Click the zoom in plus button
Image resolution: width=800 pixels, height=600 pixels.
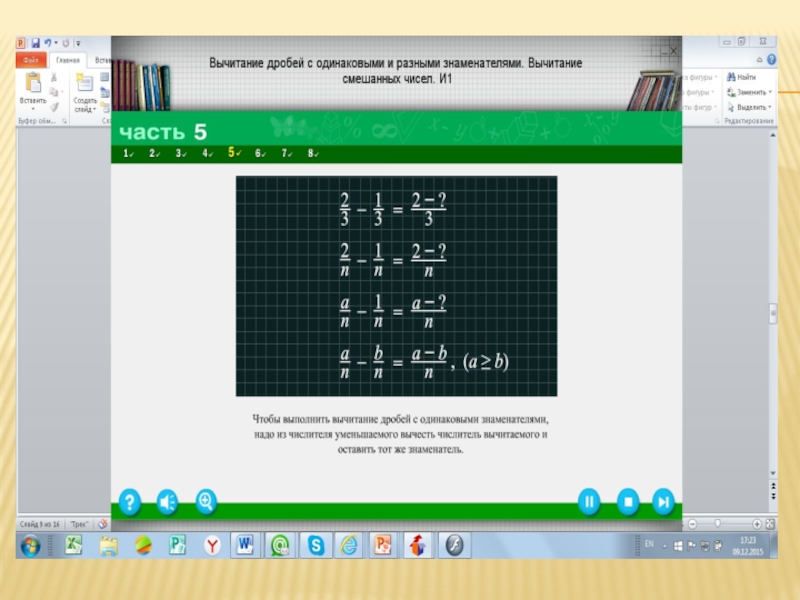click(757, 524)
